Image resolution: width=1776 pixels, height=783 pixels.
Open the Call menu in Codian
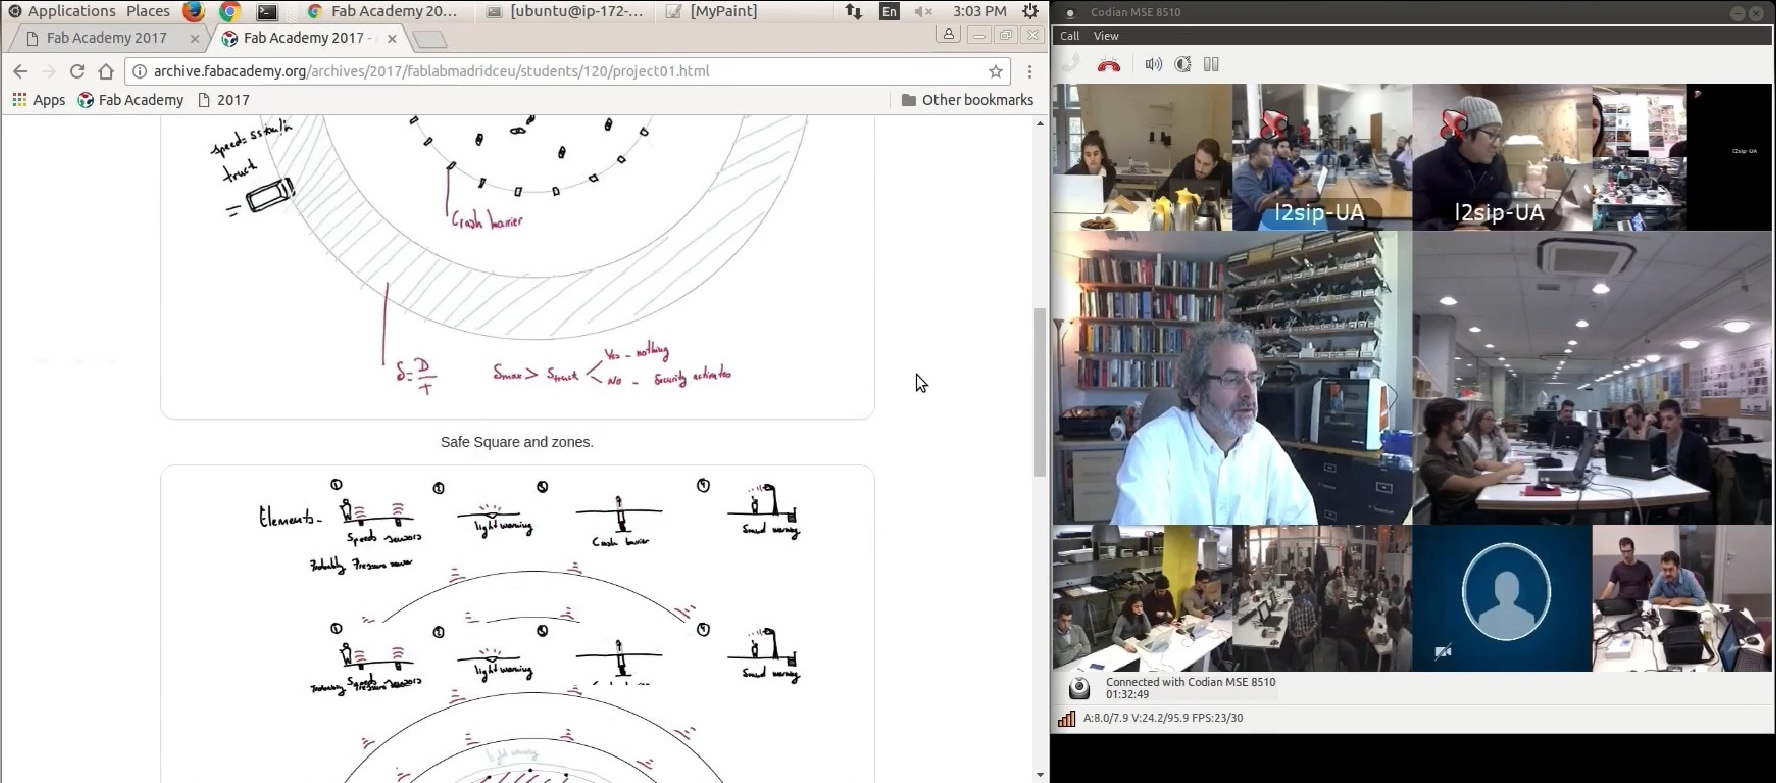pyautogui.click(x=1069, y=36)
